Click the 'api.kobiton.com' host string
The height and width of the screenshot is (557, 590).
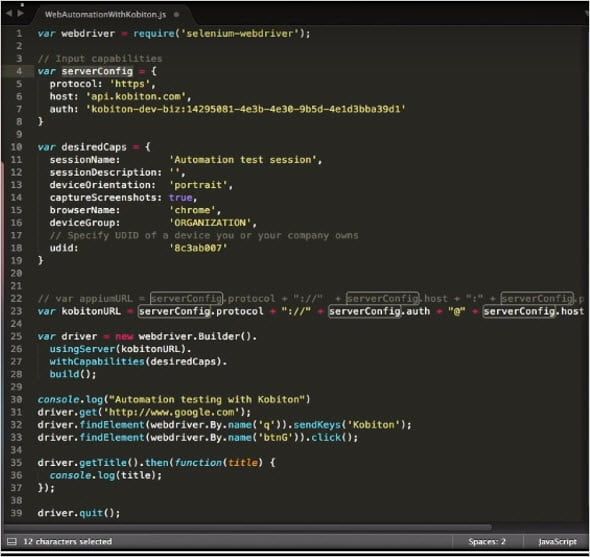click(136, 96)
